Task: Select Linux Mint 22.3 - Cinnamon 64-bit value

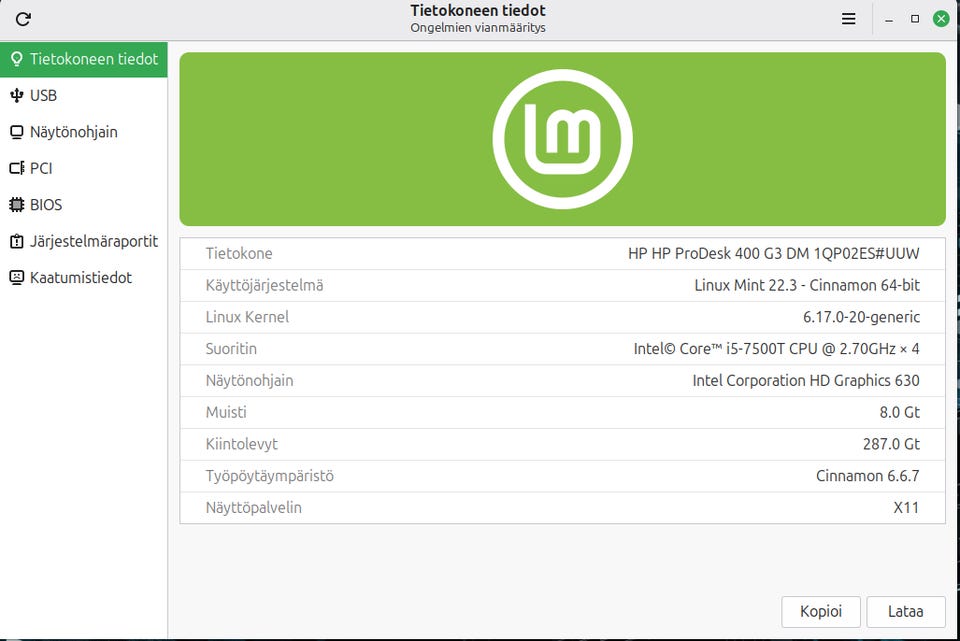Action: click(x=807, y=285)
